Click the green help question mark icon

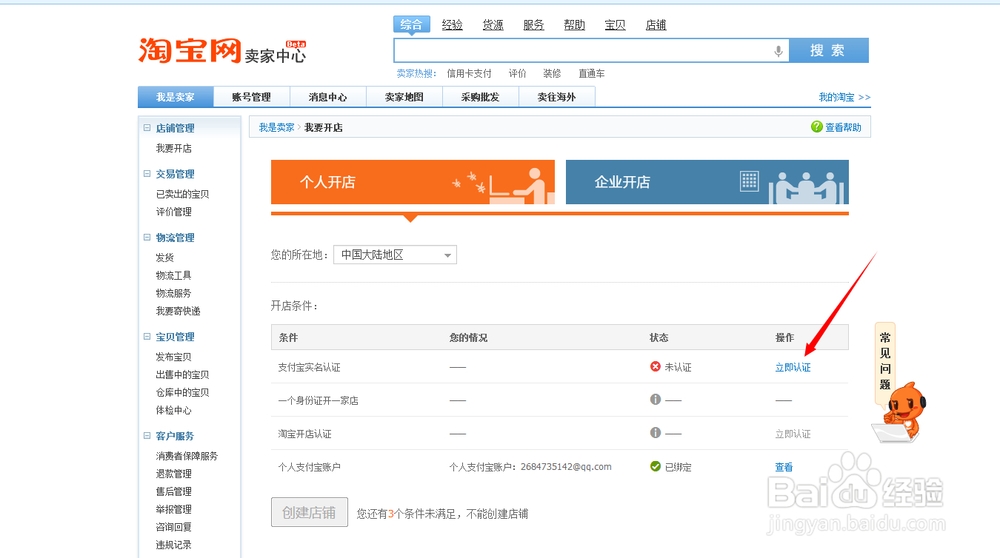click(x=816, y=127)
